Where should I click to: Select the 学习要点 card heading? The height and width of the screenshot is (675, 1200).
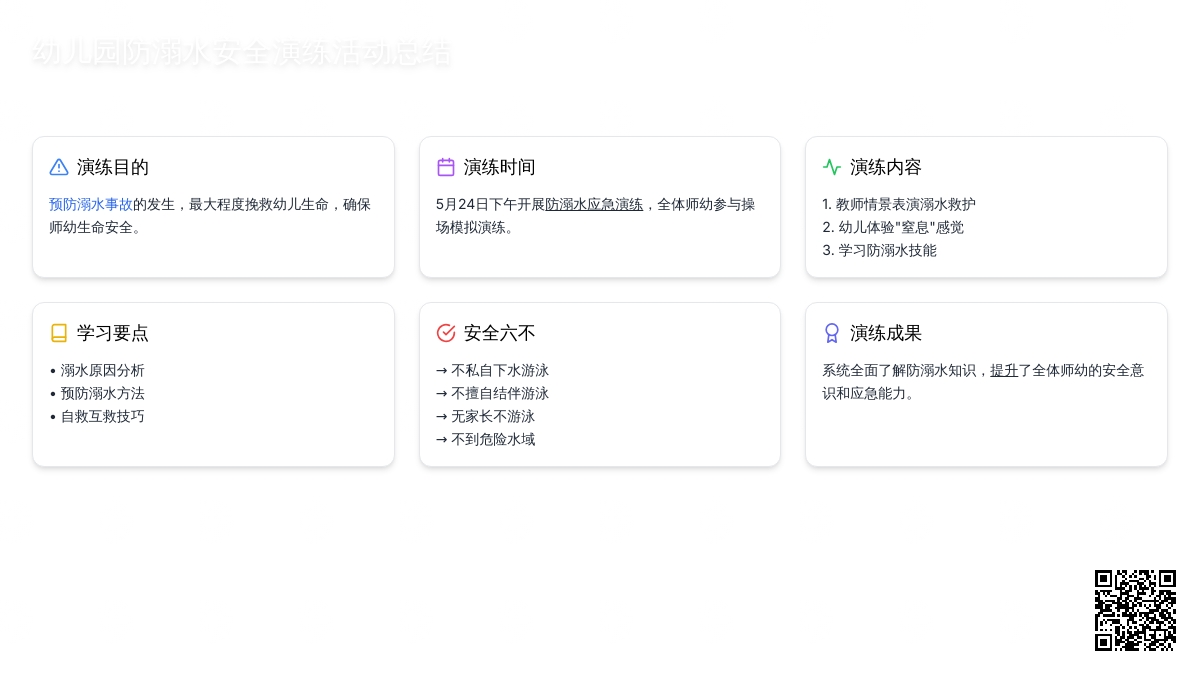pyautogui.click(x=113, y=333)
